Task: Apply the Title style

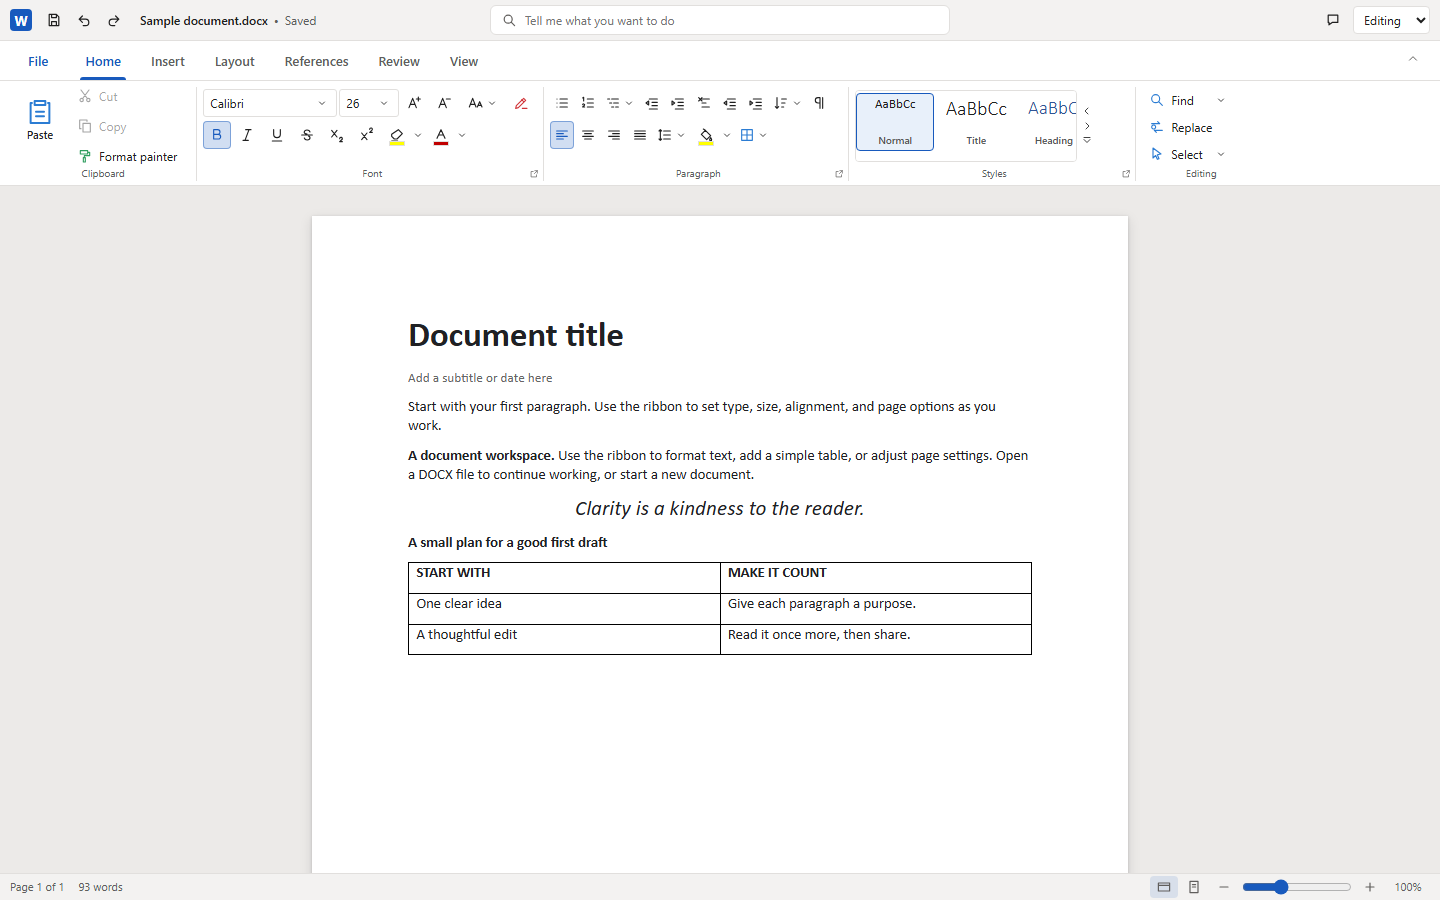Action: (x=976, y=122)
